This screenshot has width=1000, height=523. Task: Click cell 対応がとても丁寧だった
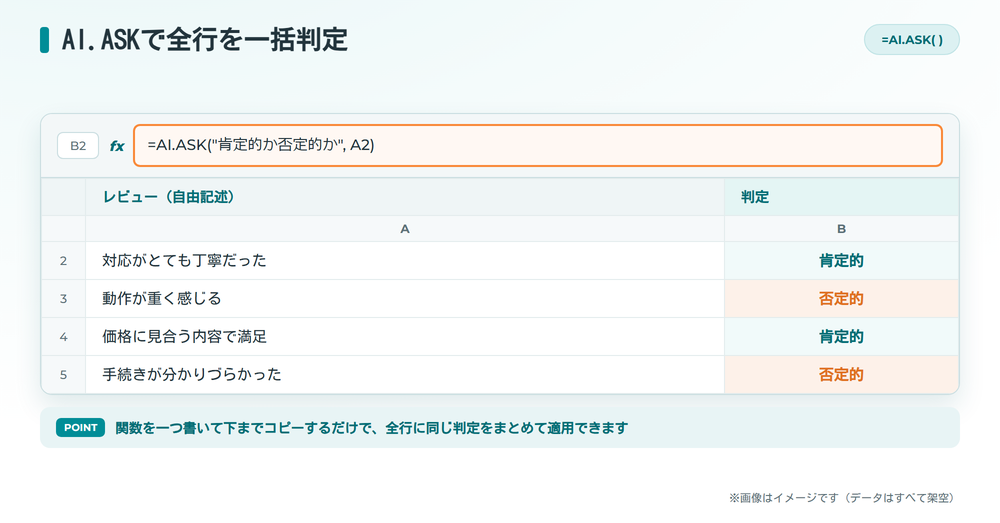(405, 261)
